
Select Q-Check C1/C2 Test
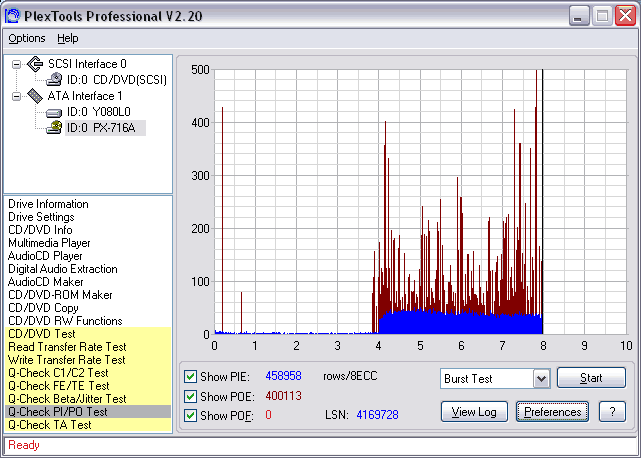[88, 373]
